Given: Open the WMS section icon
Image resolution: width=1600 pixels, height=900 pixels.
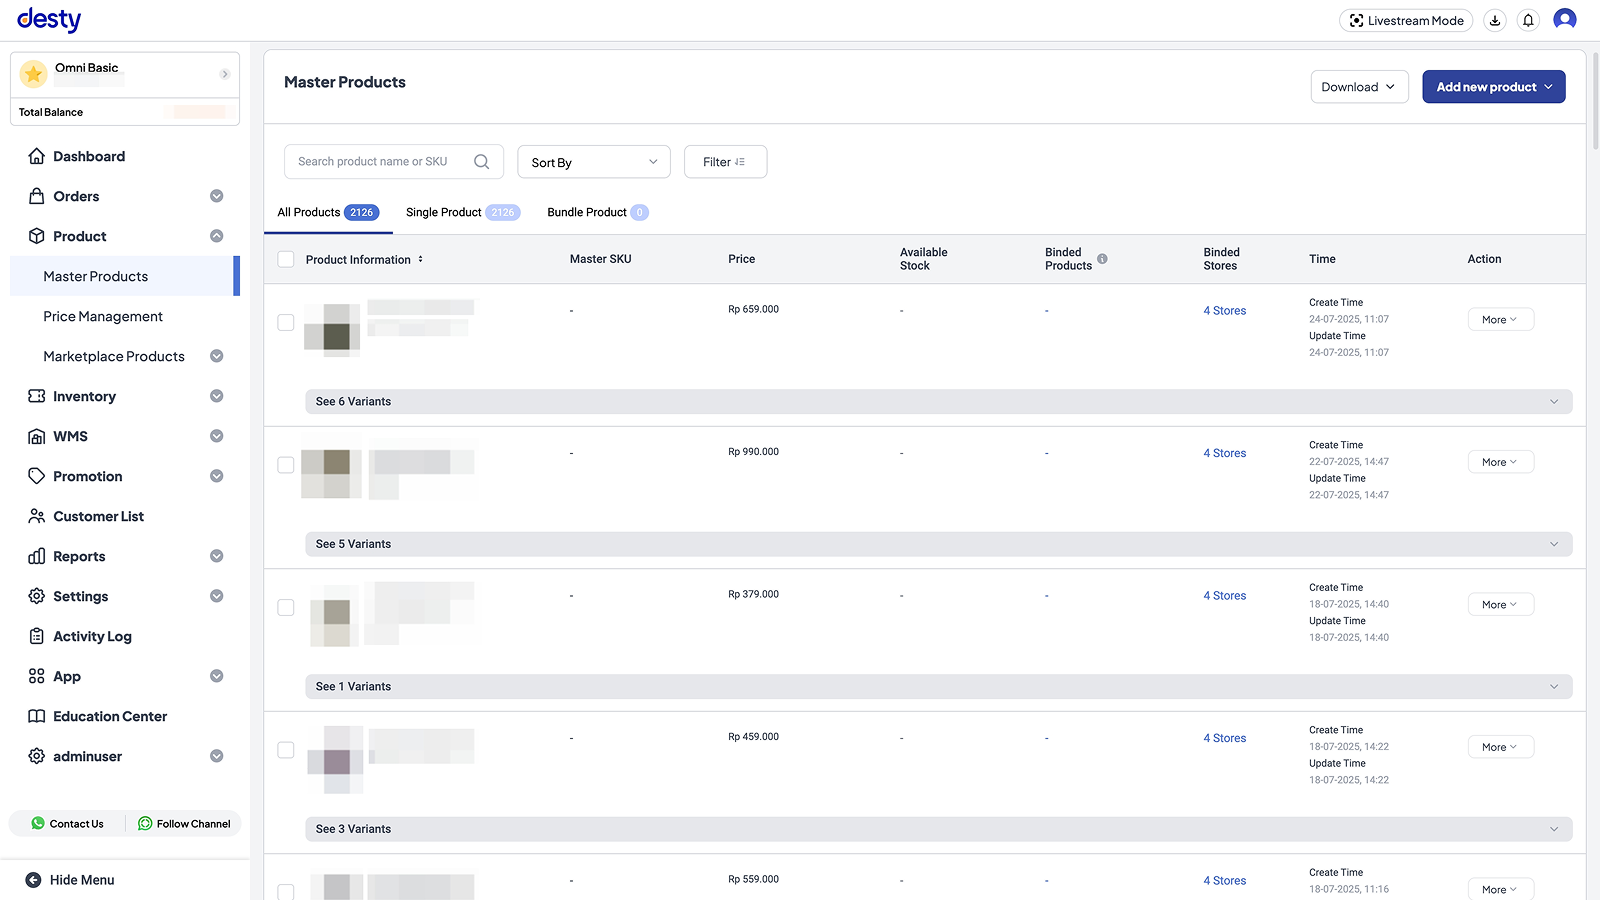Looking at the screenshot, I should (x=36, y=436).
